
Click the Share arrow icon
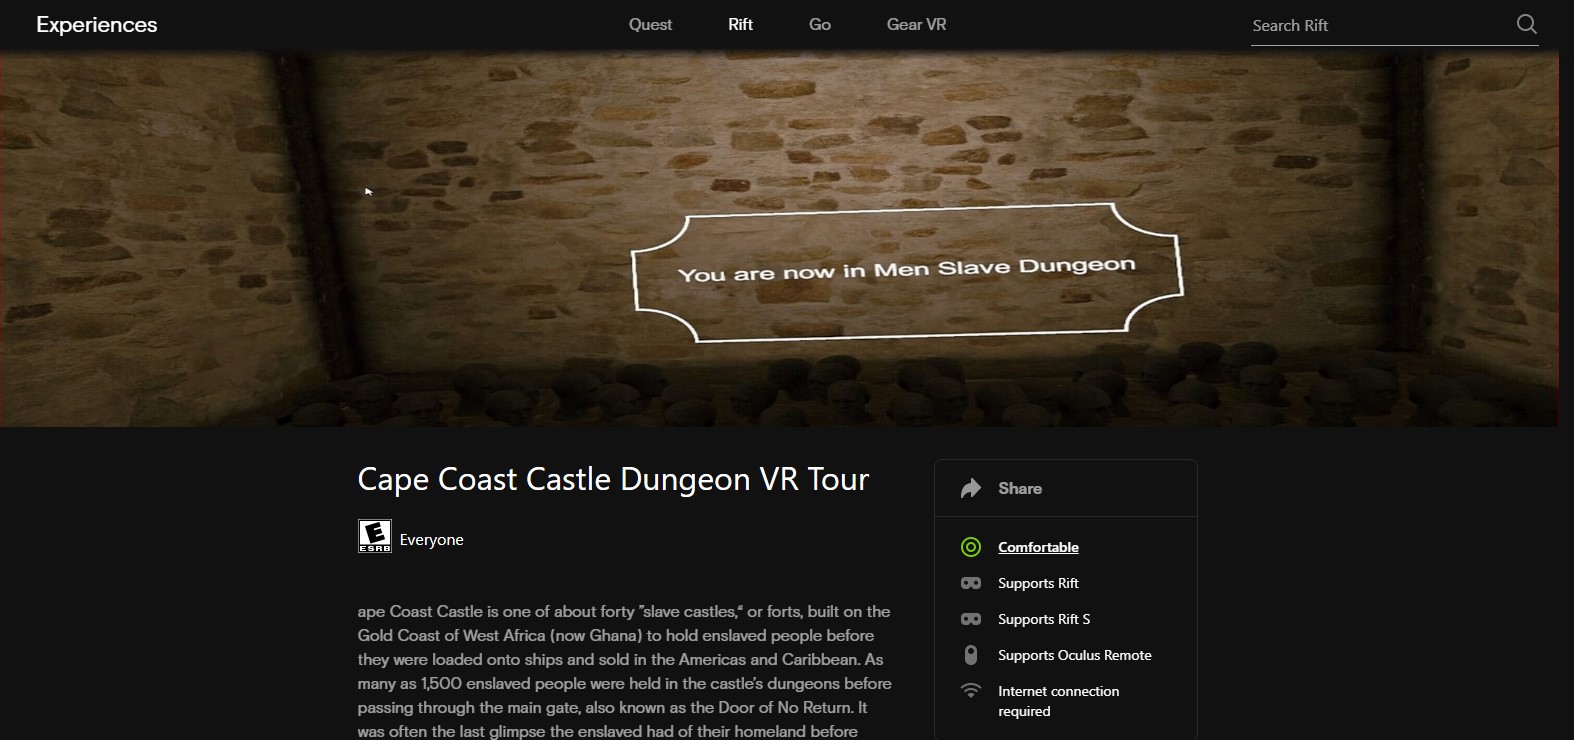(971, 488)
